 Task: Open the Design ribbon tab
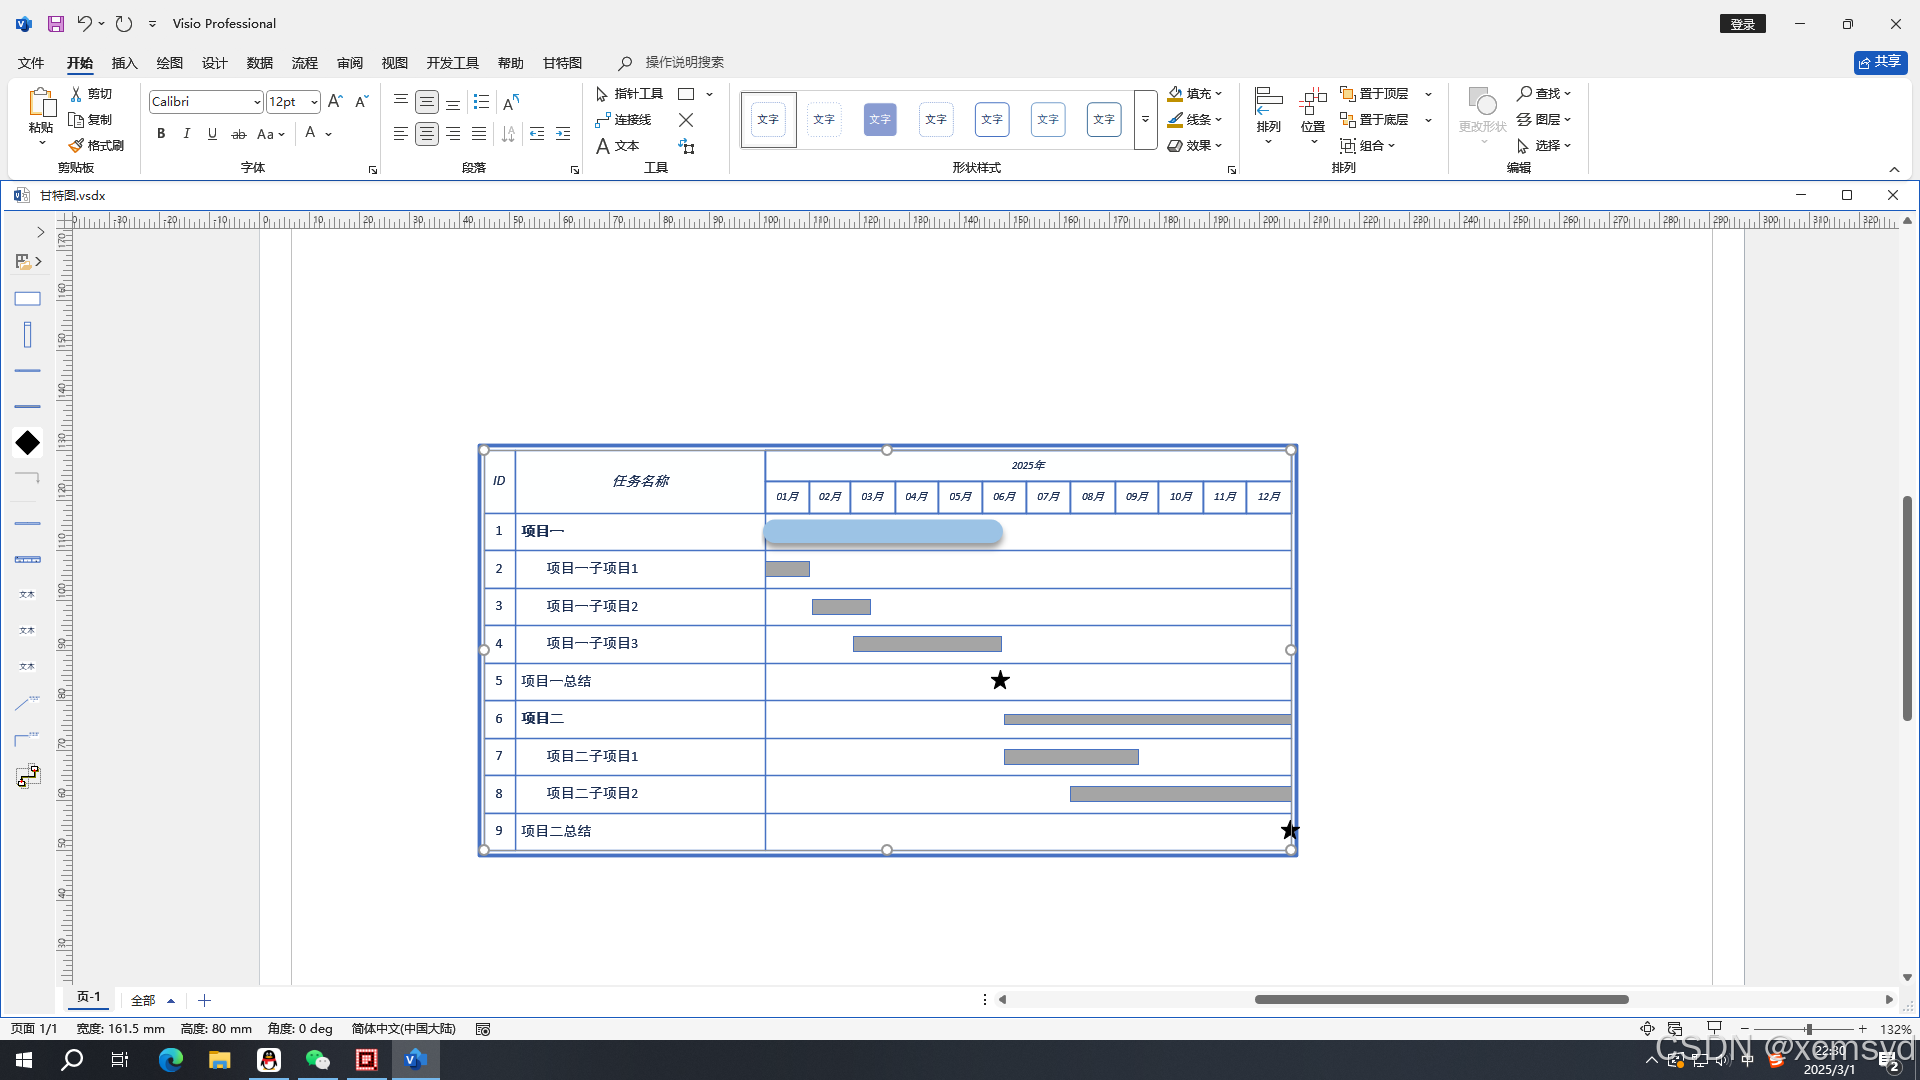click(x=214, y=63)
